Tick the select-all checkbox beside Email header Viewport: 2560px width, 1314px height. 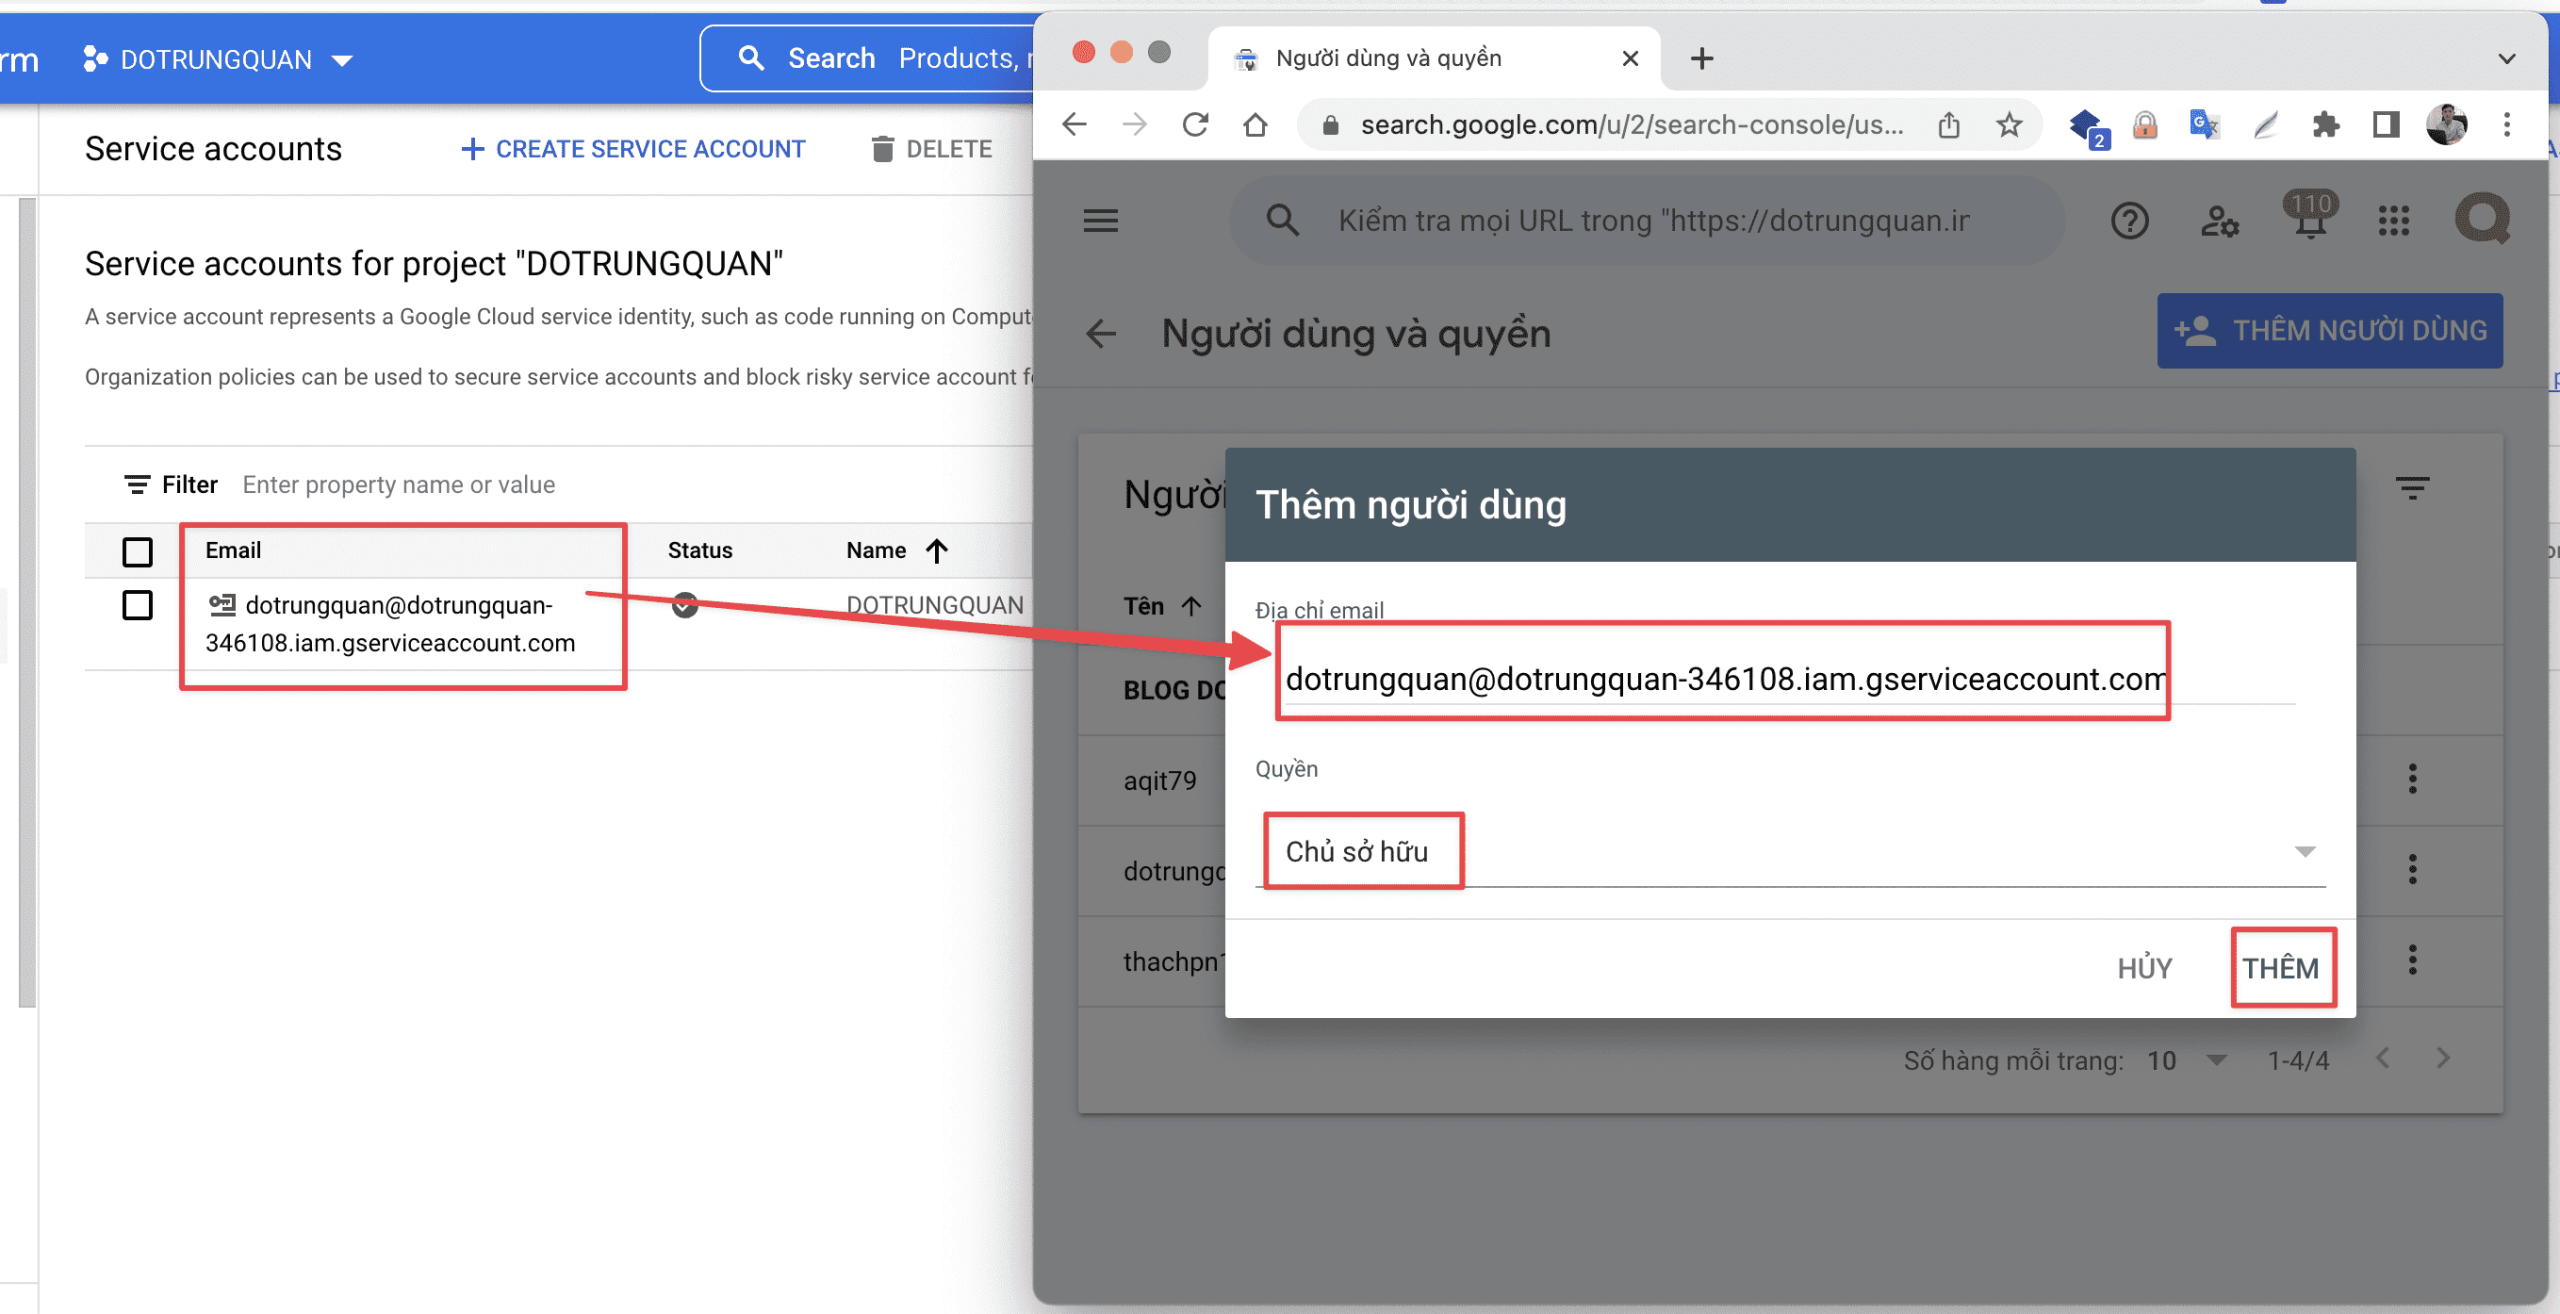point(137,551)
